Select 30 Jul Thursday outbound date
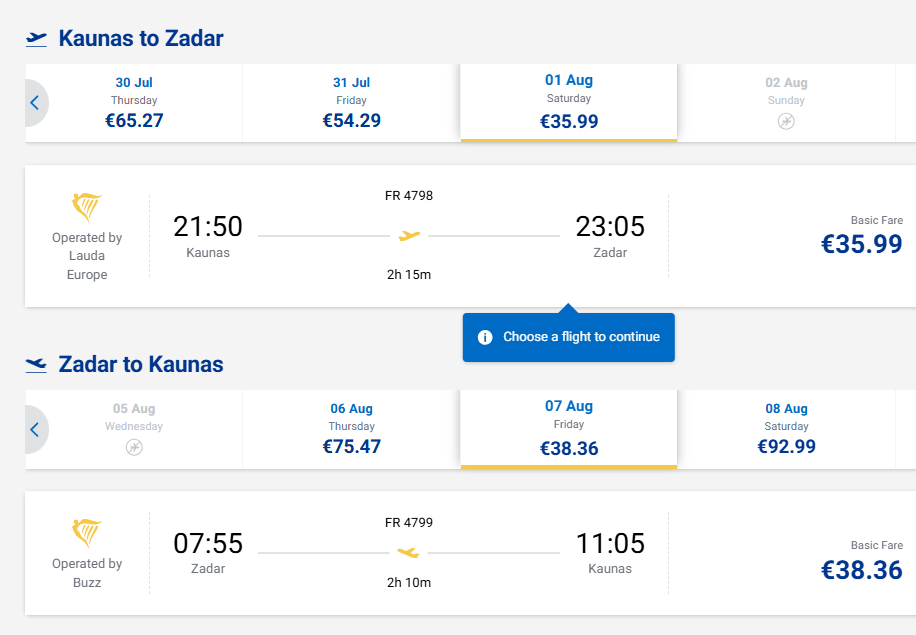This screenshot has height=635, width=916. pyautogui.click(x=134, y=103)
